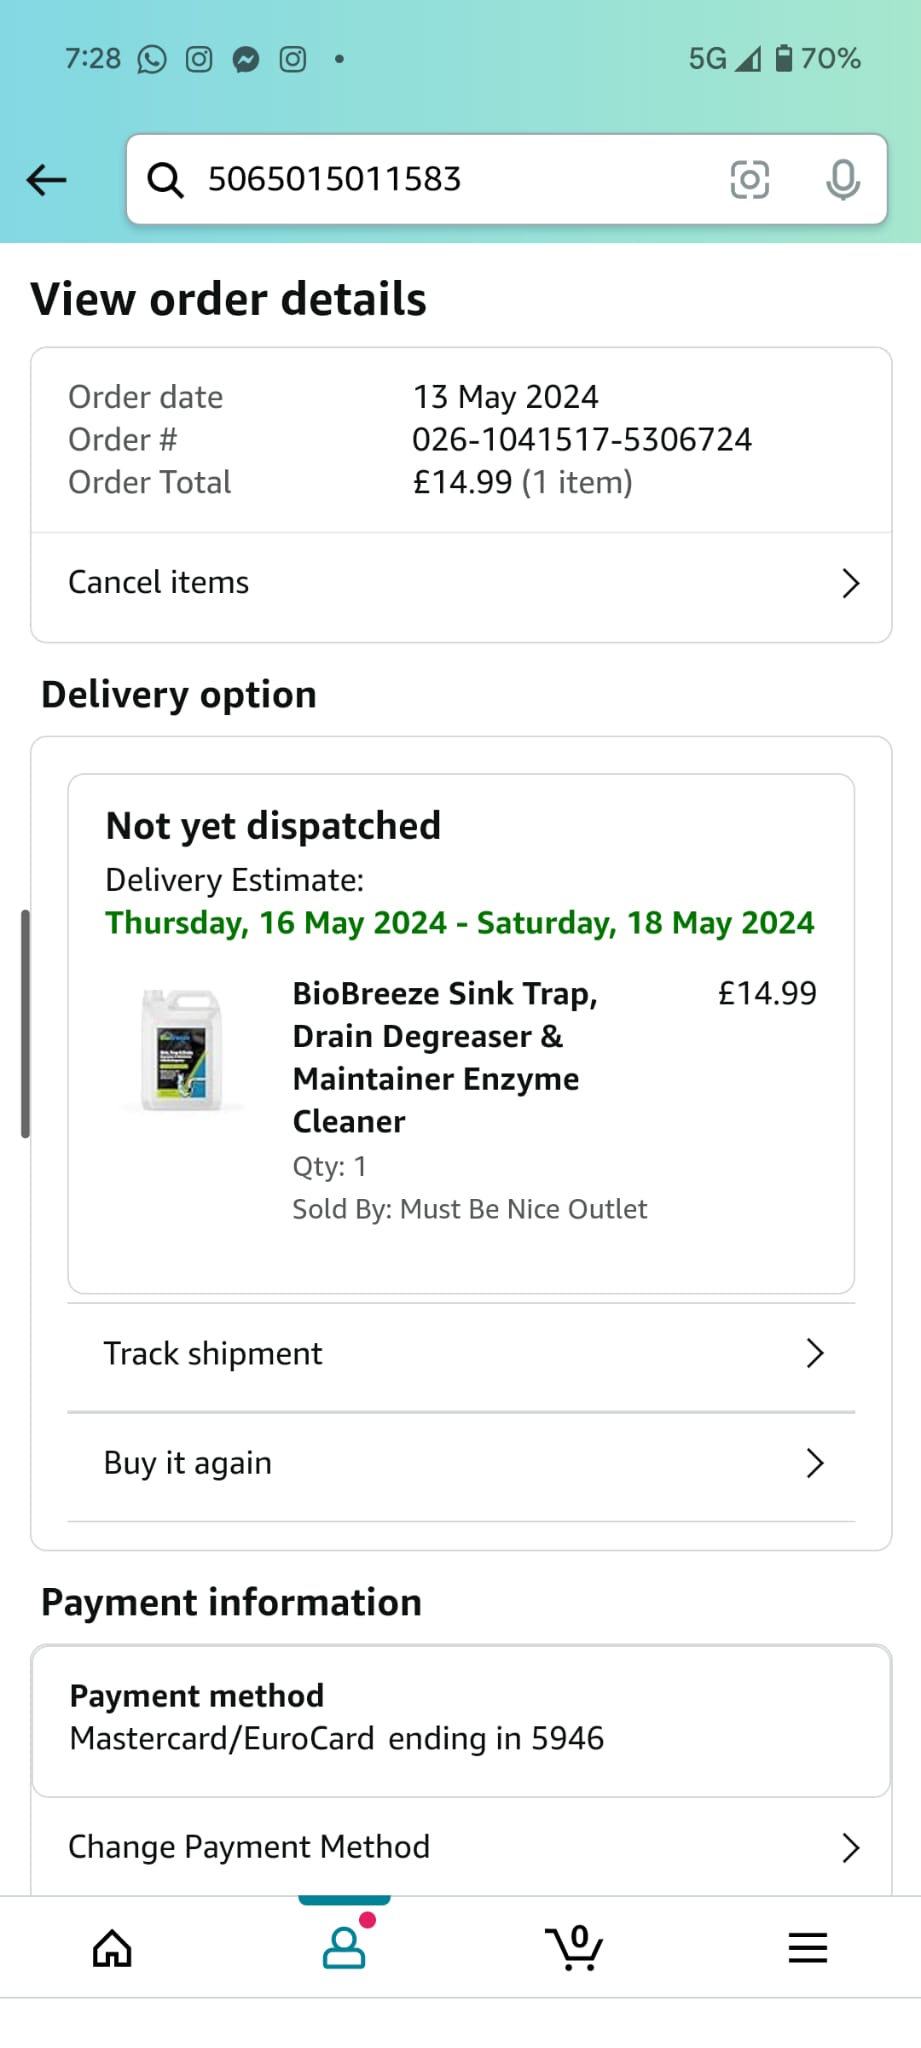This screenshot has height=2048, width=921.
Task: Activate the microphone voice search icon
Action: tap(843, 180)
